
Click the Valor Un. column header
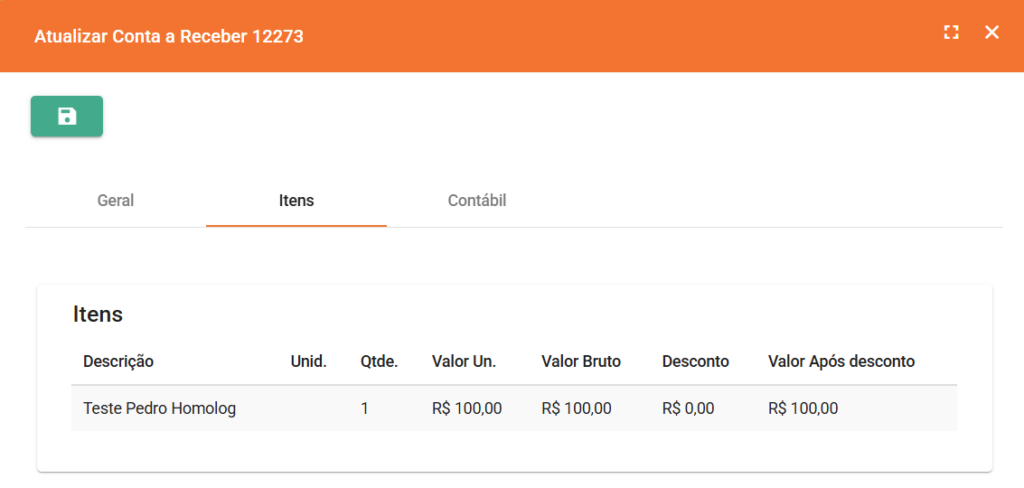(464, 361)
